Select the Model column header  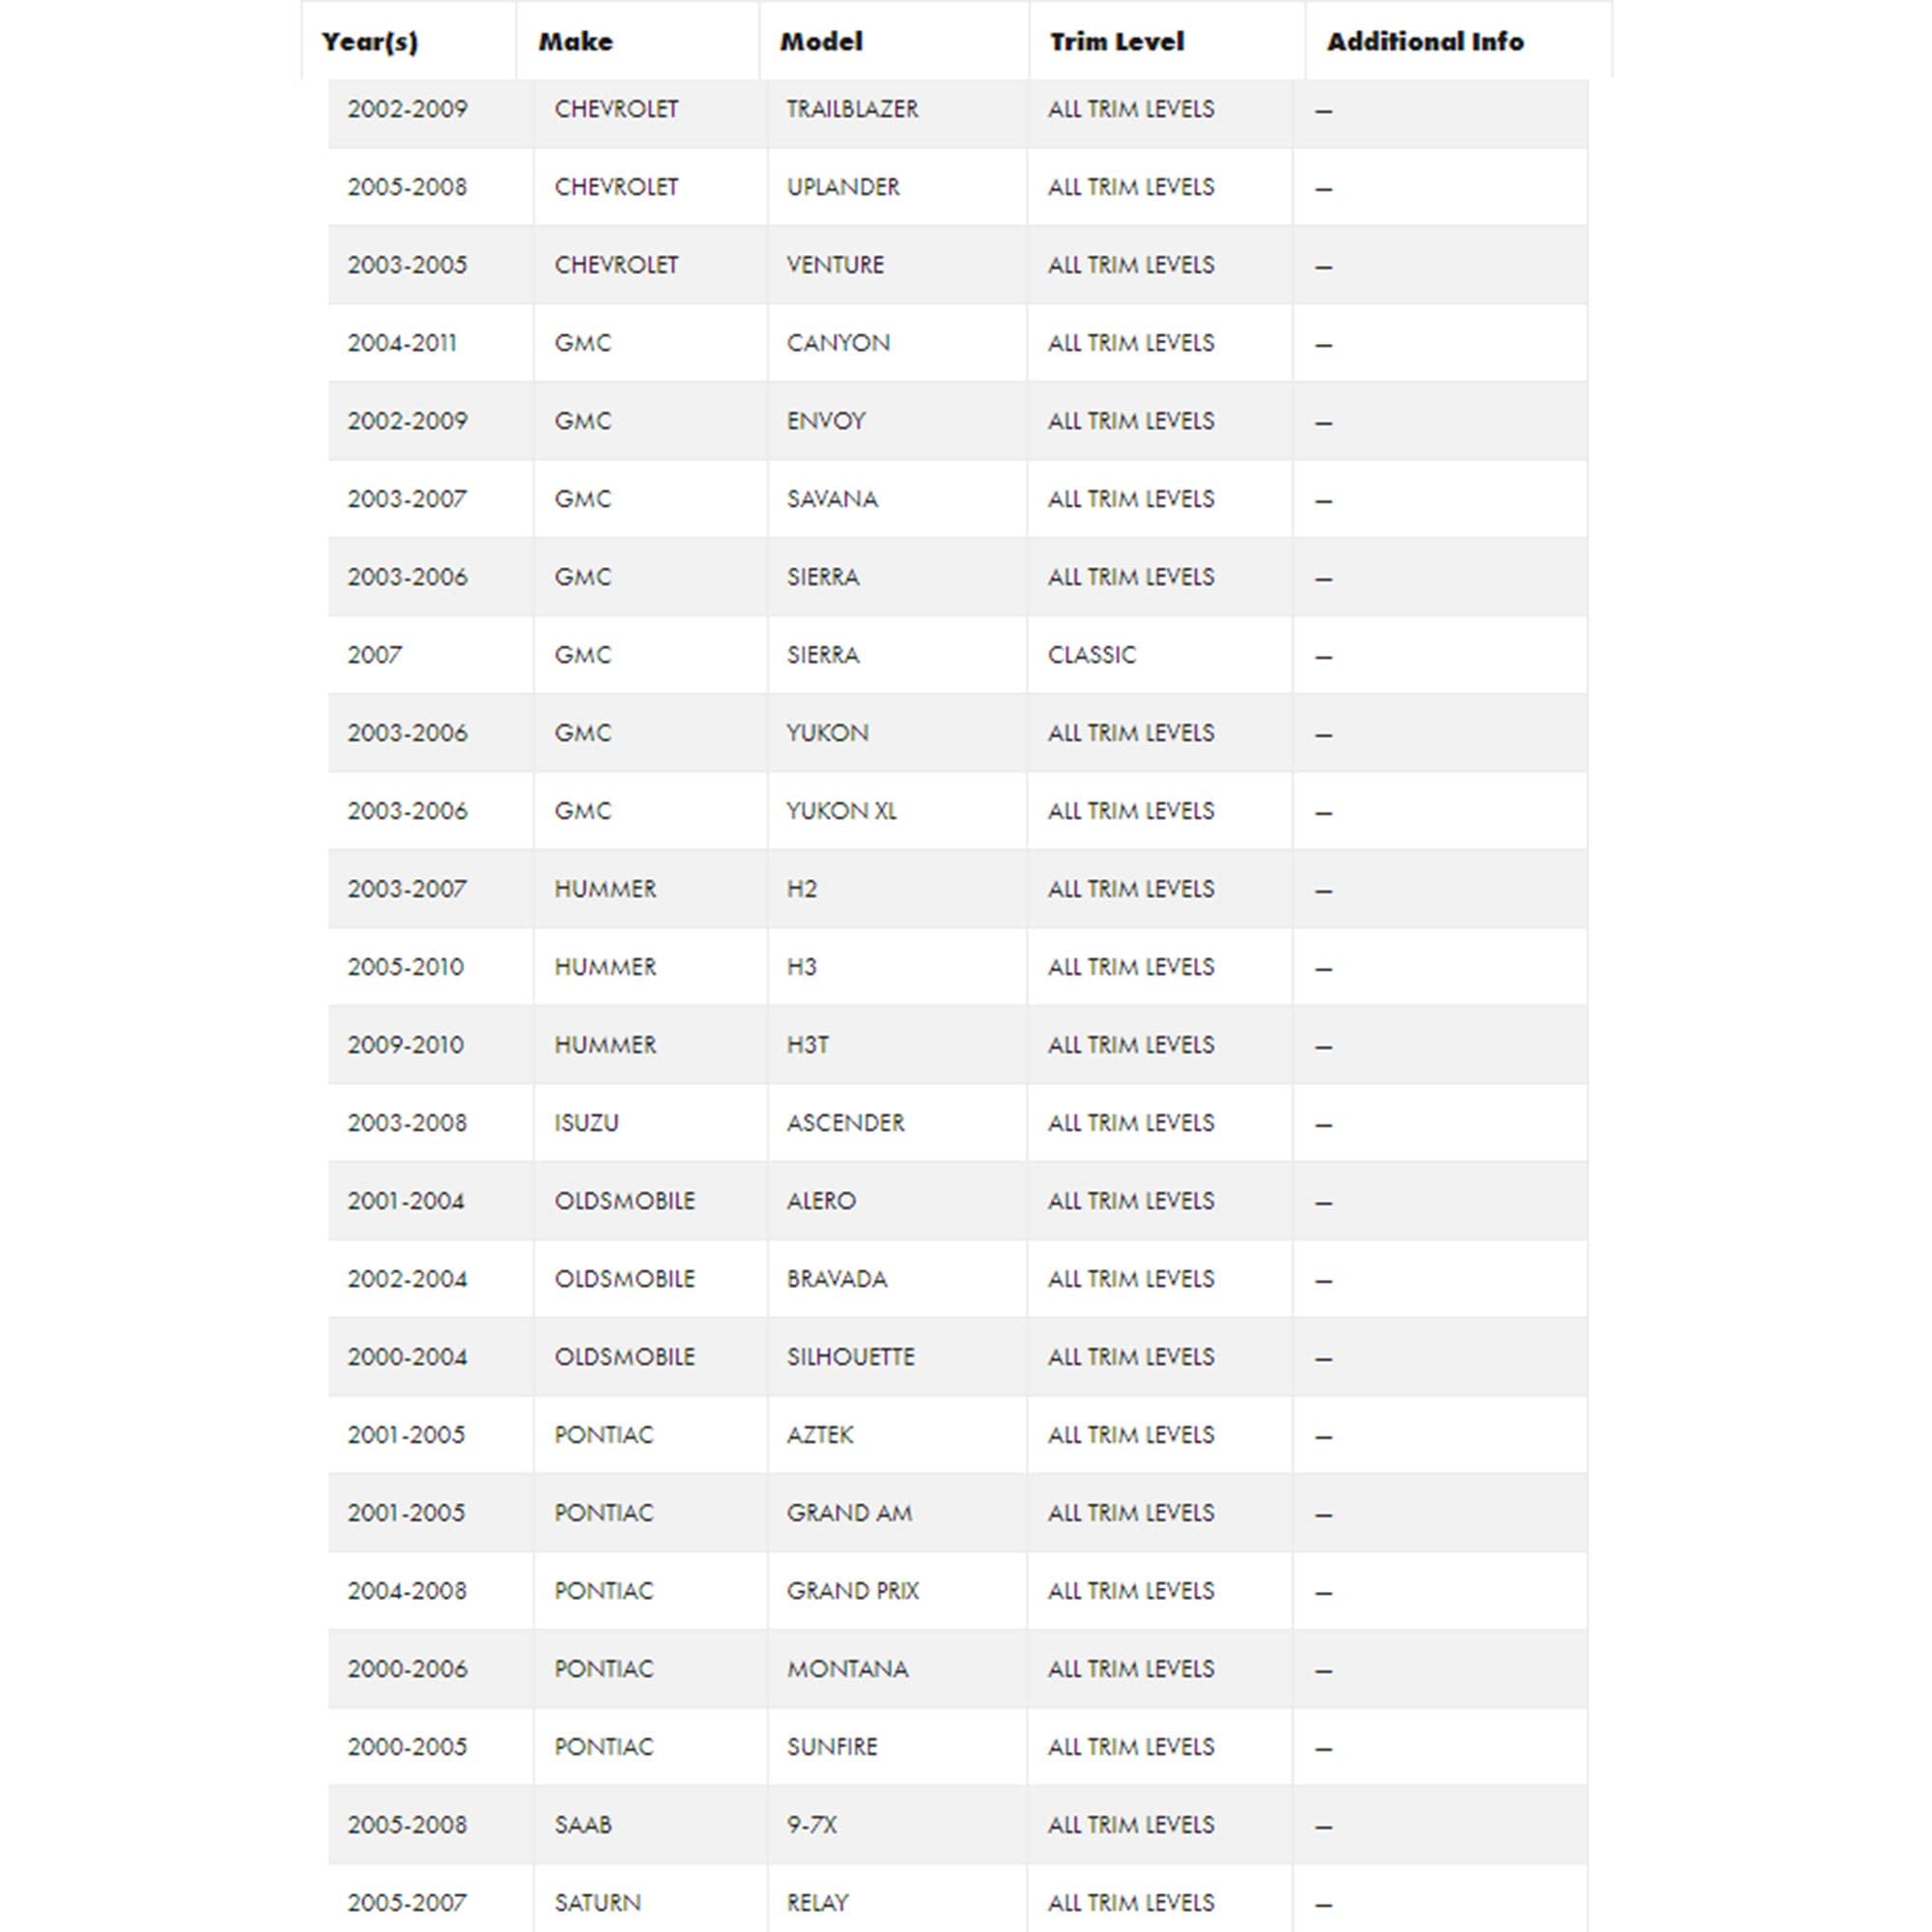tap(821, 42)
